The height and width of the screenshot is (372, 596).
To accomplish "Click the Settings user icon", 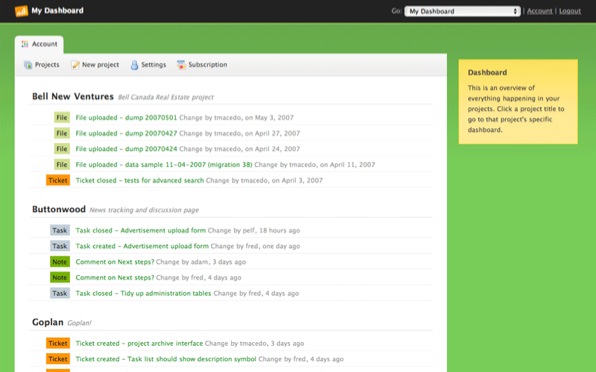I will pyautogui.click(x=135, y=65).
